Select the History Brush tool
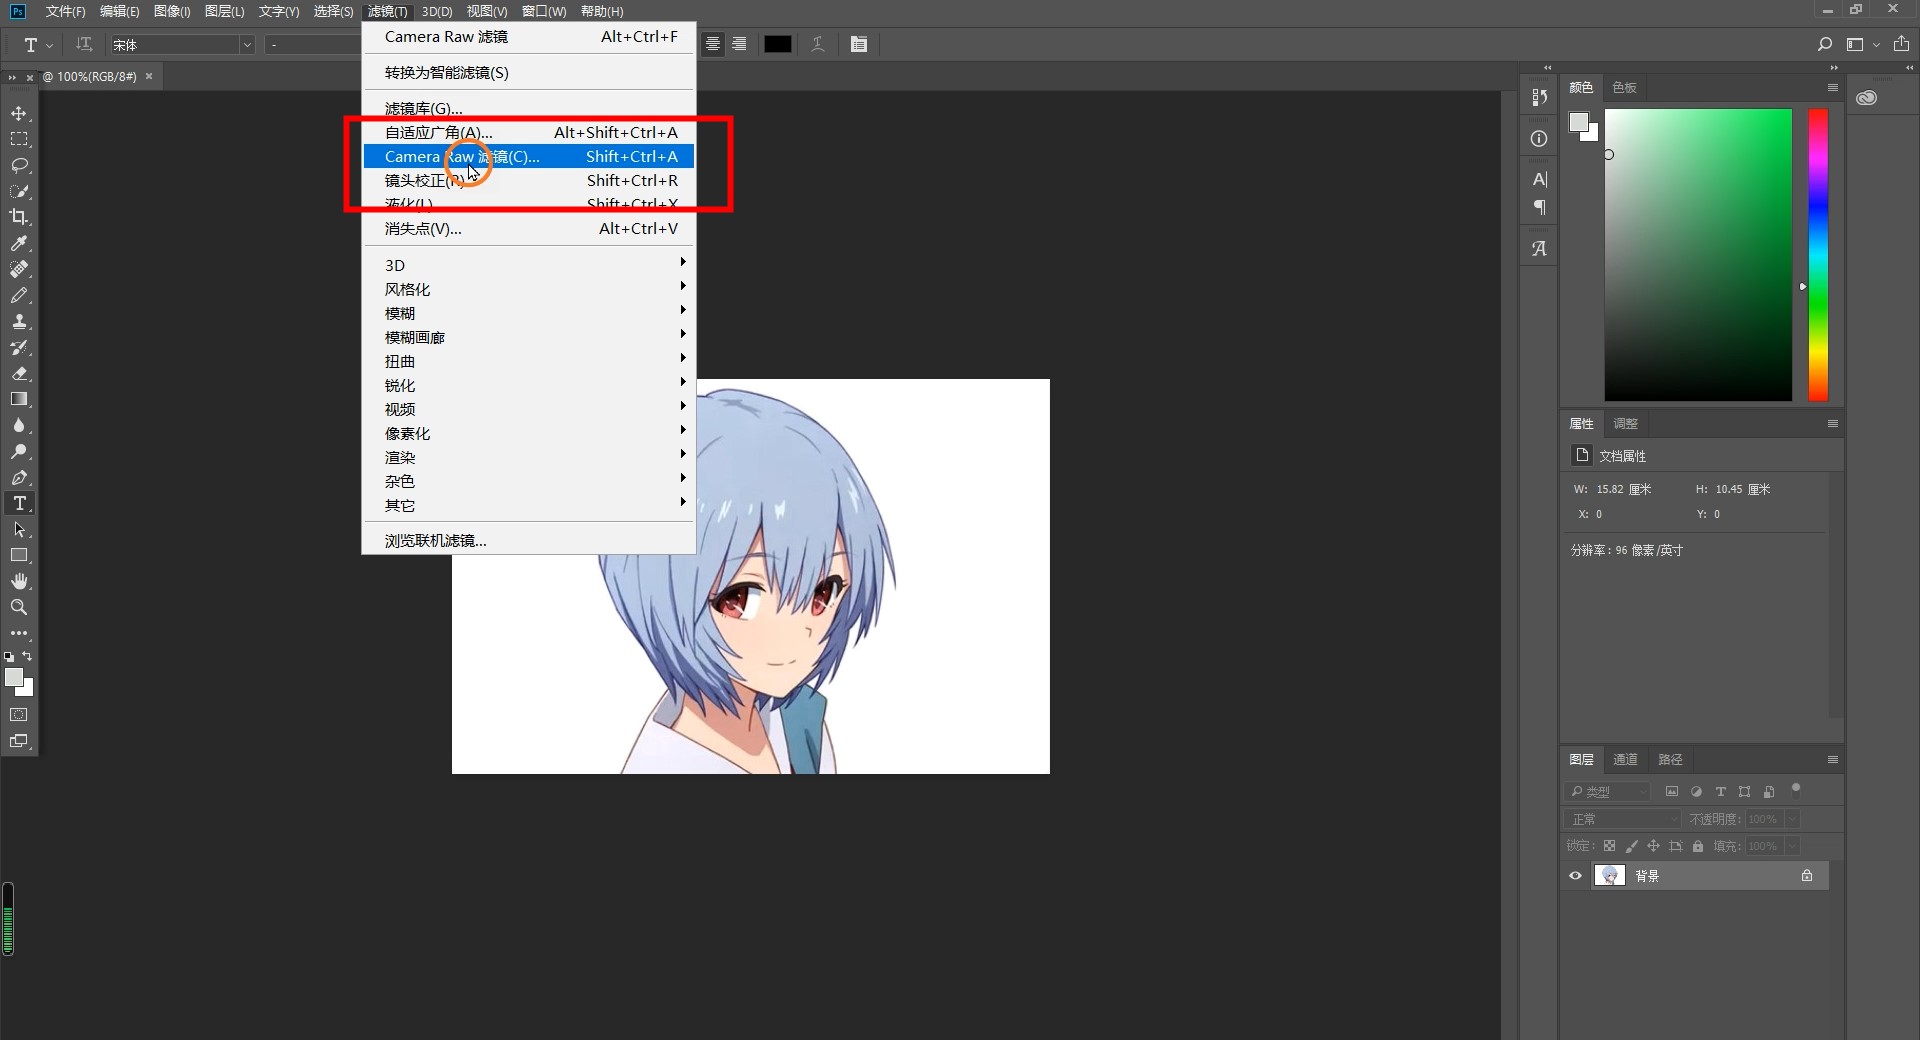1920x1040 pixels. (x=19, y=347)
